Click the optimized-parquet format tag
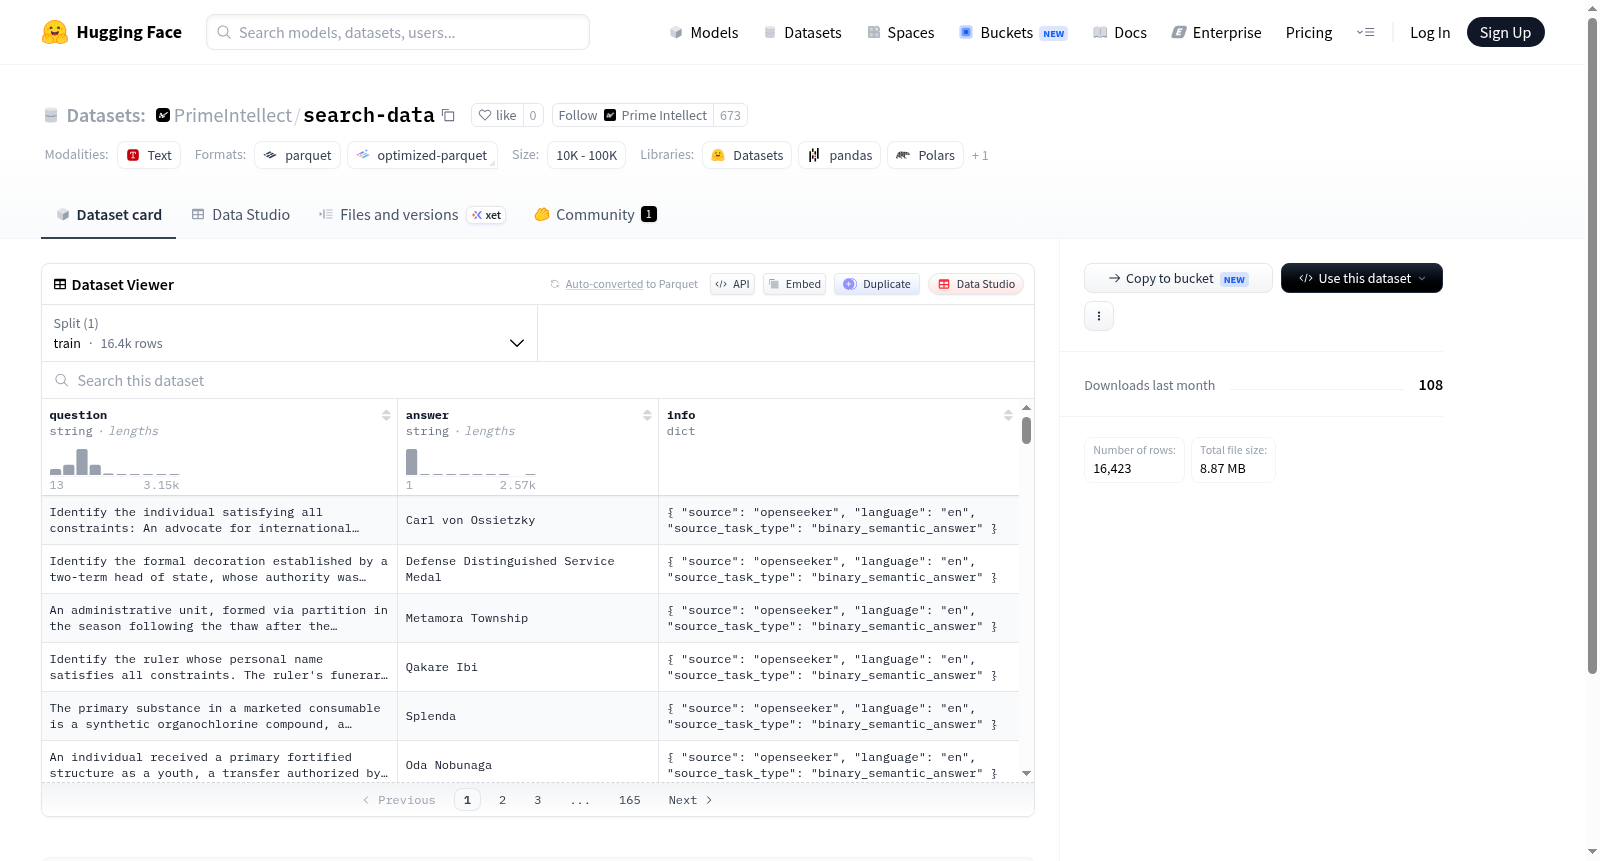Viewport: 1600px width, 861px height. [x=422, y=155]
